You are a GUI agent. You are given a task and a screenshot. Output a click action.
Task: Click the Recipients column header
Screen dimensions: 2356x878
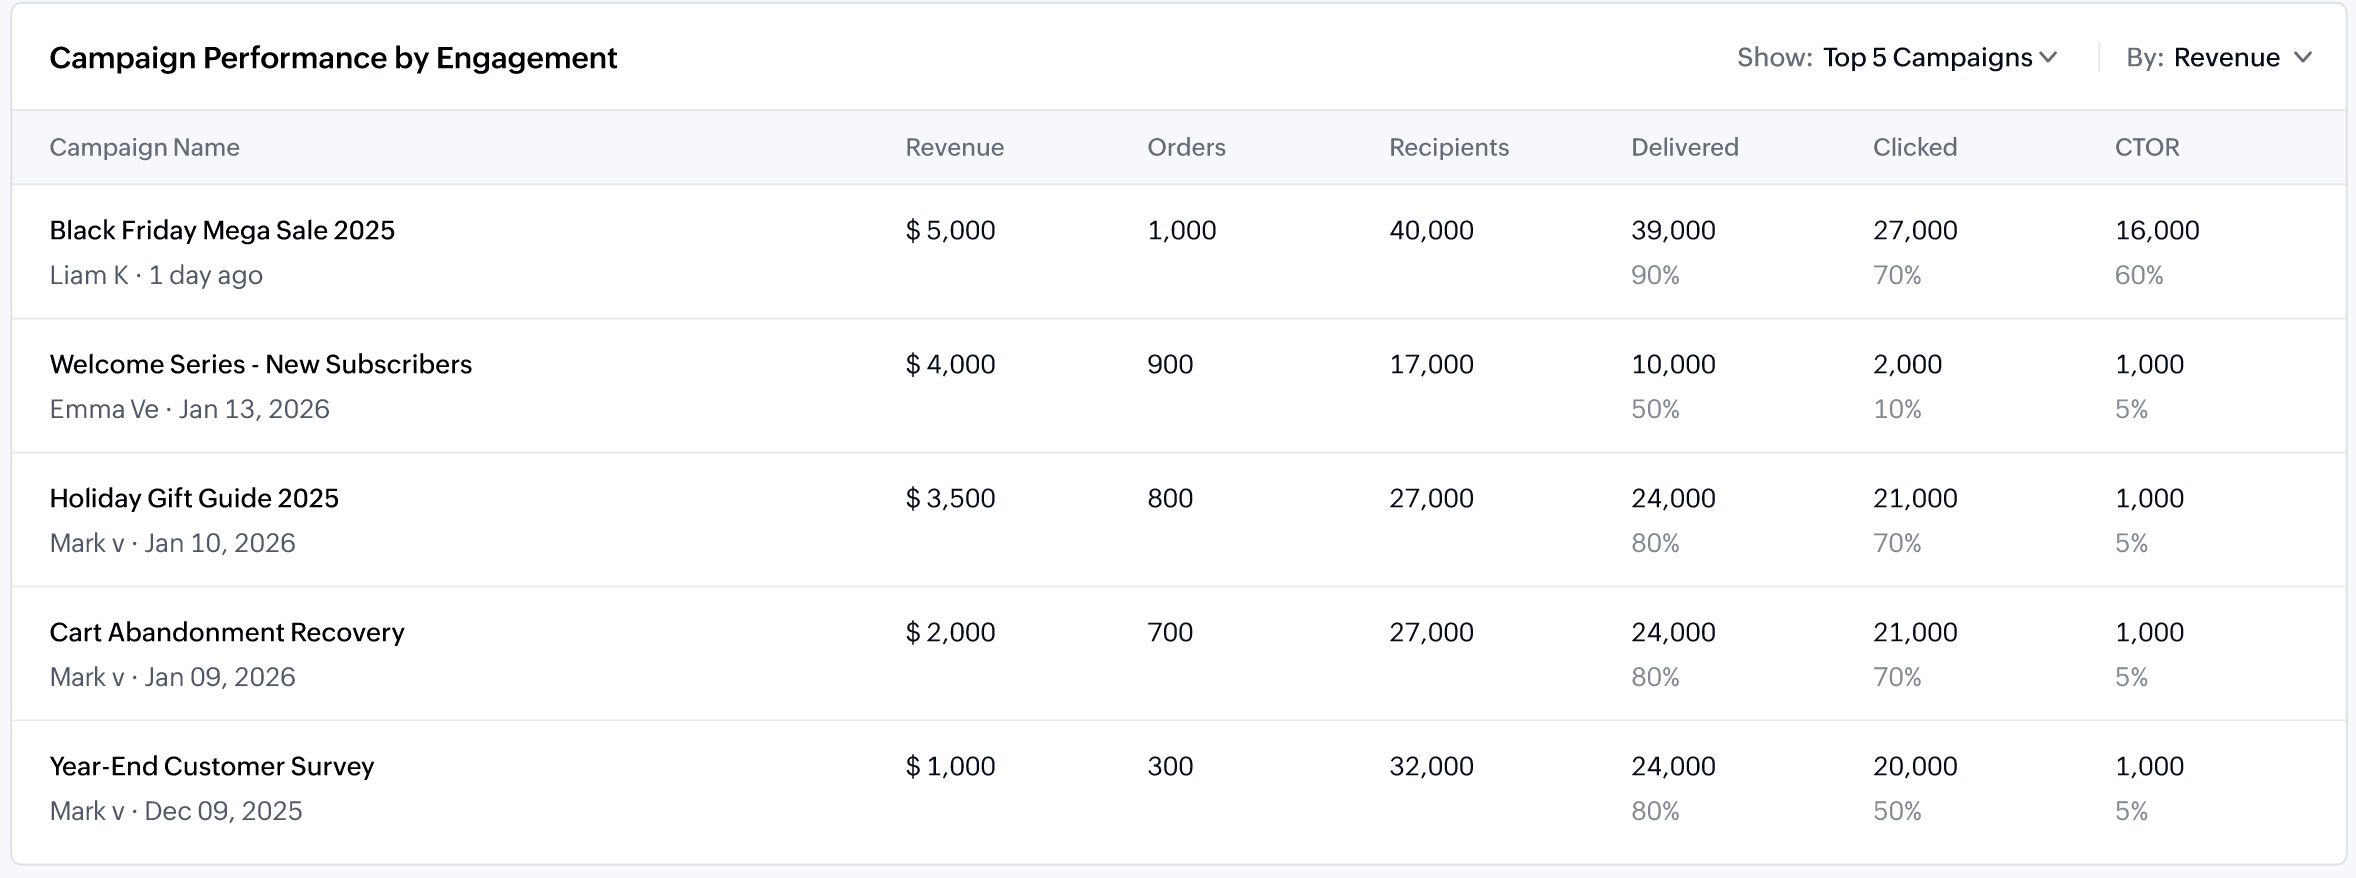pyautogui.click(x=1449, y=147)
